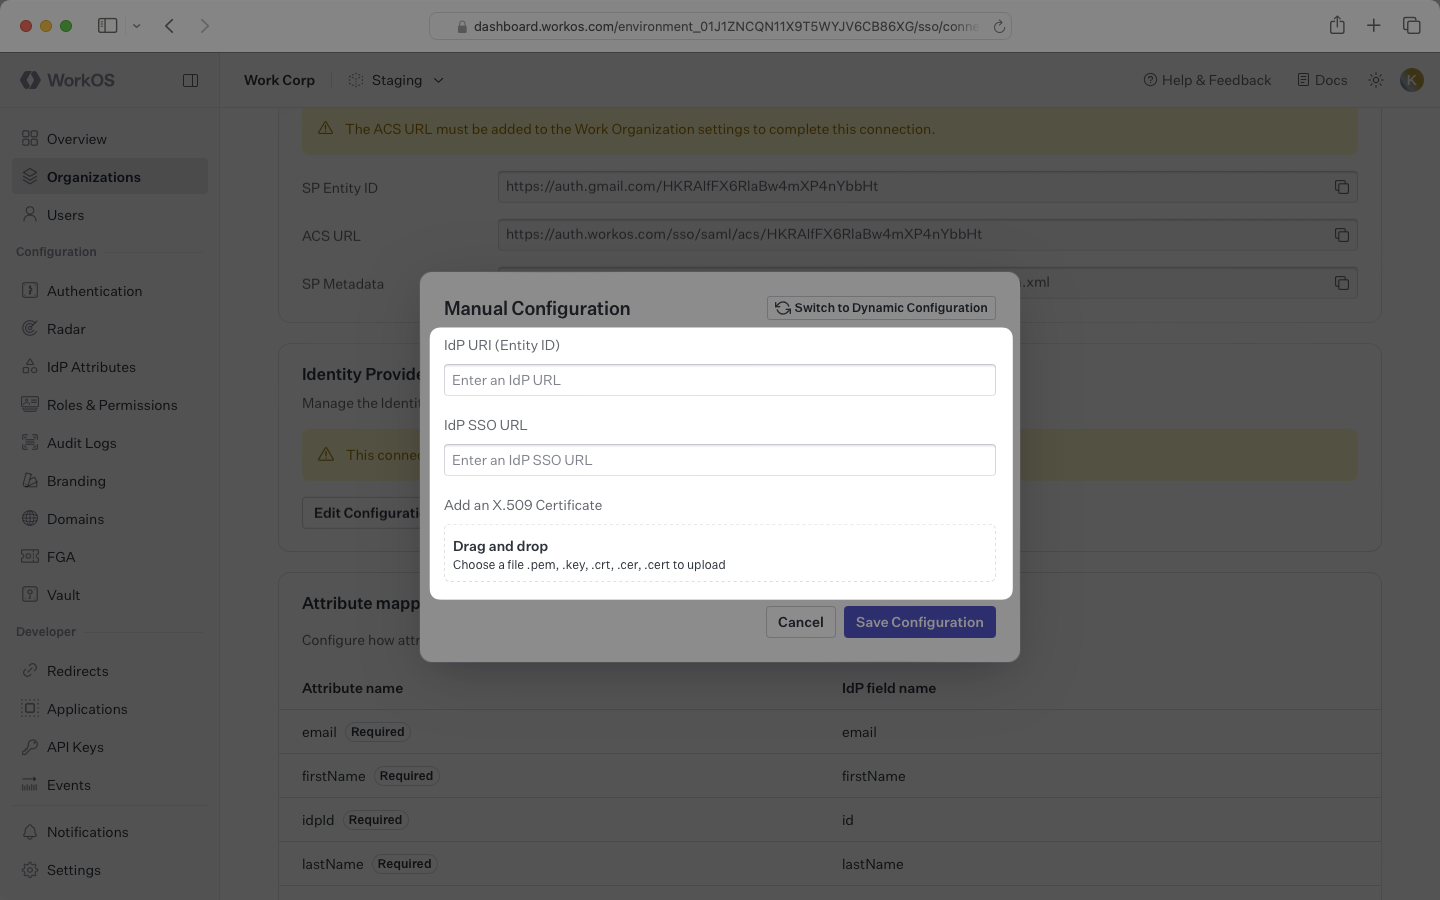Open the Safari share menu
1440x900 pixels.
coord(1337,26)
